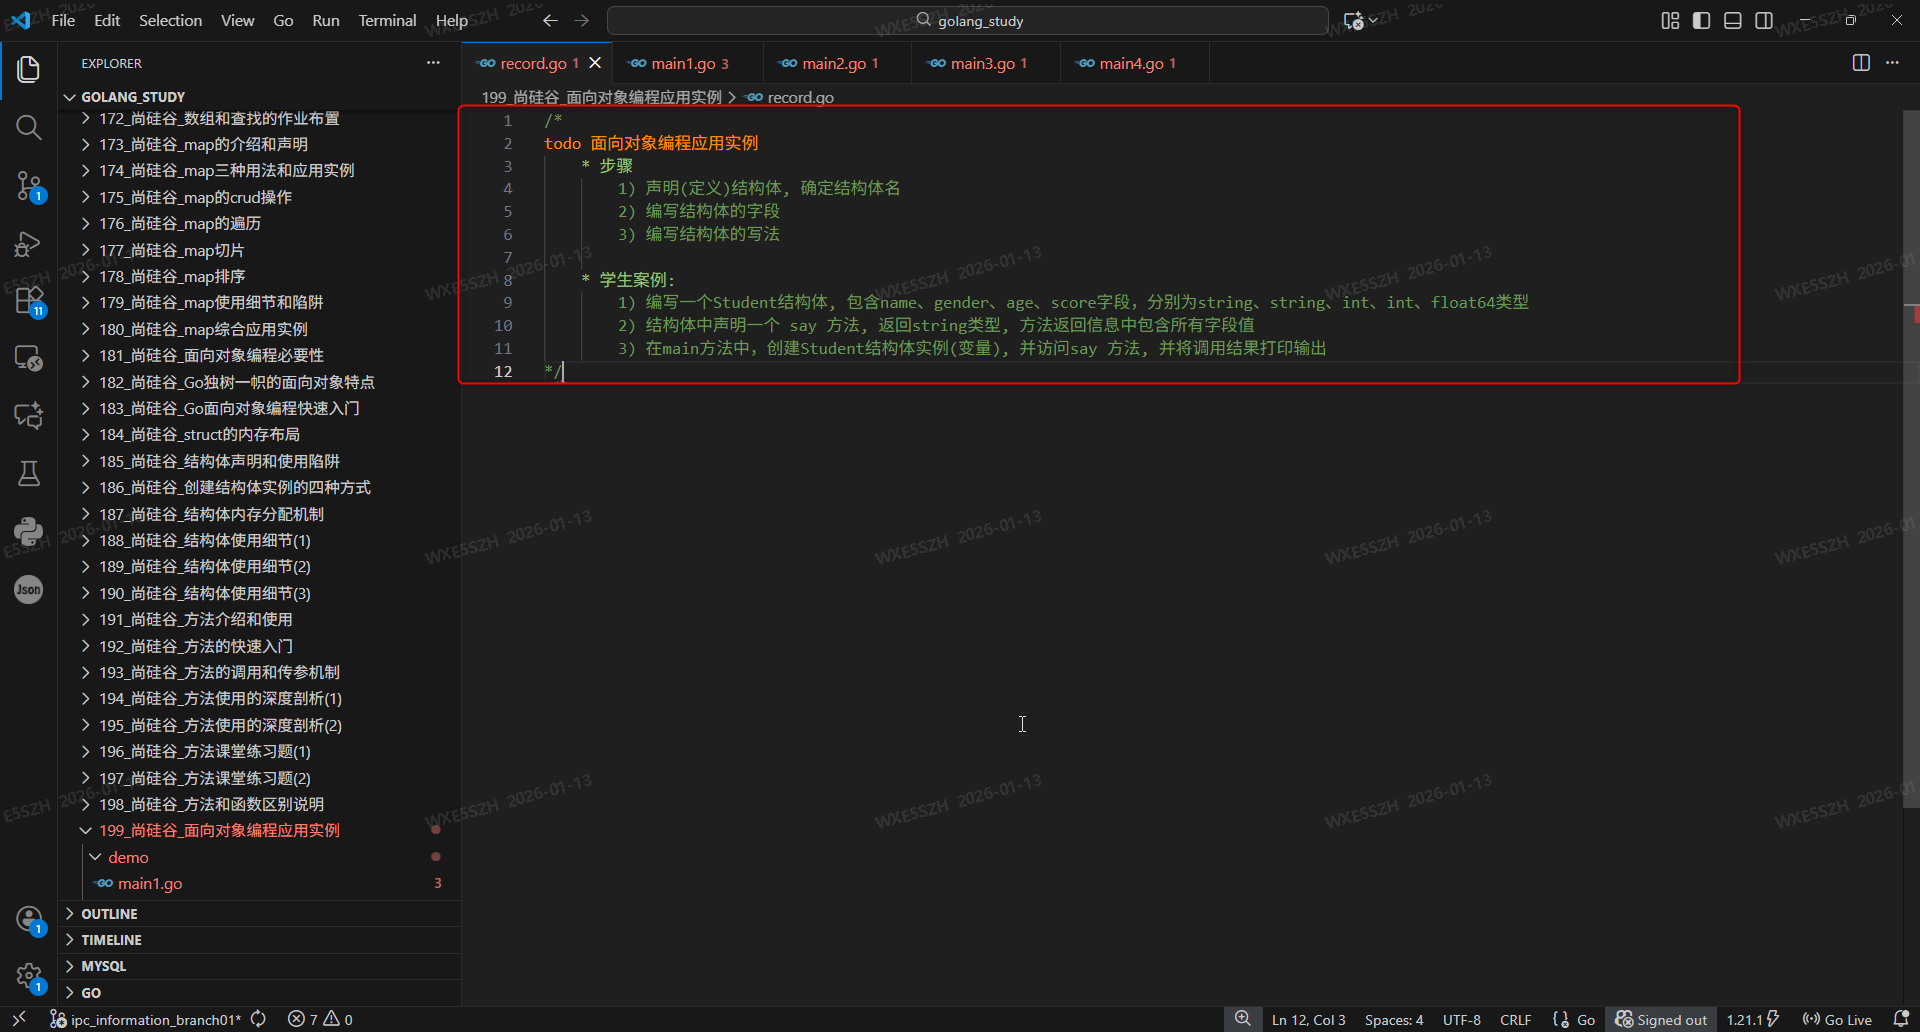Open Explorer Views and More Actions ellipsis
The width and height of the screenshot is (1920, 1032).
[433, 63]
